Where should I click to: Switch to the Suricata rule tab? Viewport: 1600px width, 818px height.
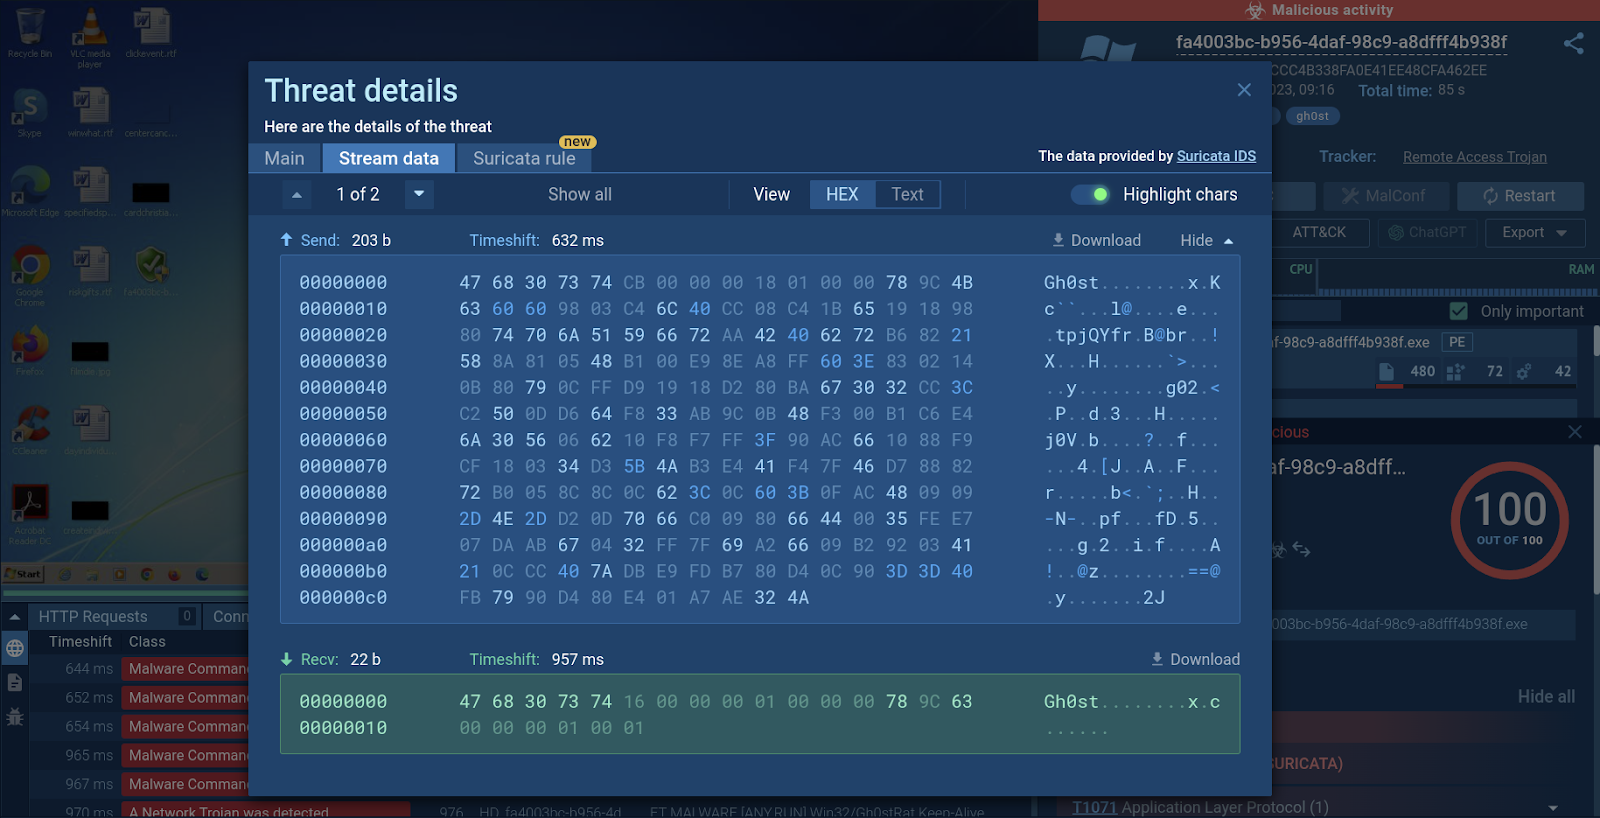pyautogui.click(x=524, y=158)
